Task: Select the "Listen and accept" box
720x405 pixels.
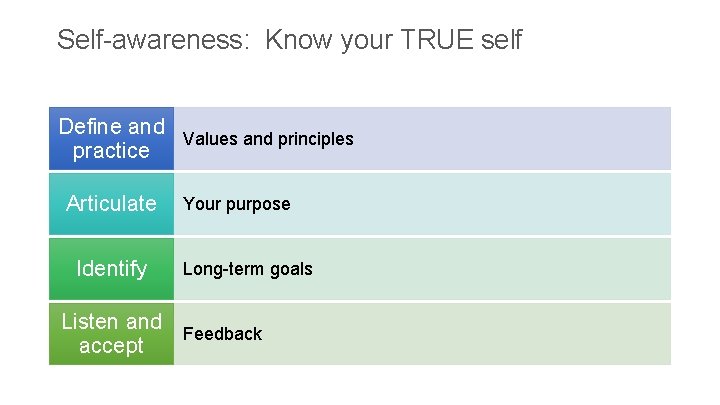Action: [x=111, y=334]
